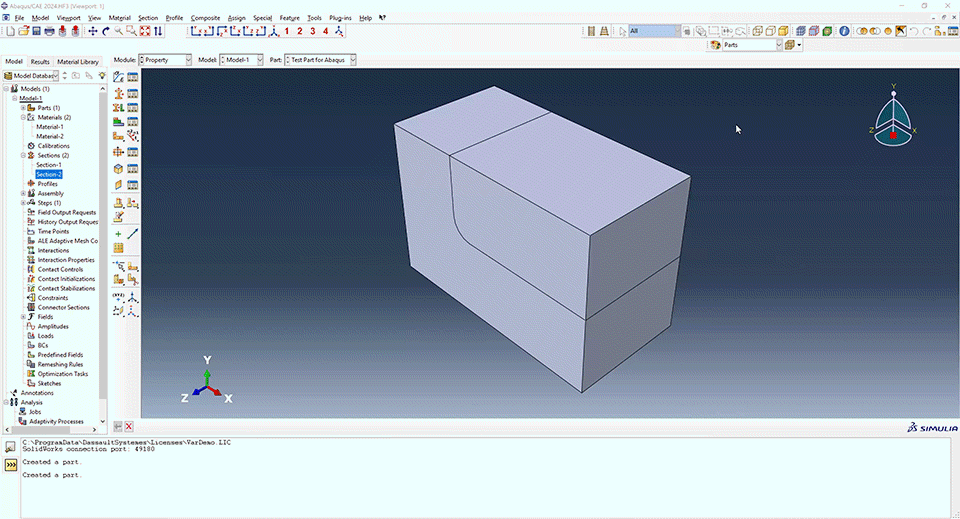Screen dimensions: 960x519
Task: Toggle the command line interface button
Action: click(11, 464)
